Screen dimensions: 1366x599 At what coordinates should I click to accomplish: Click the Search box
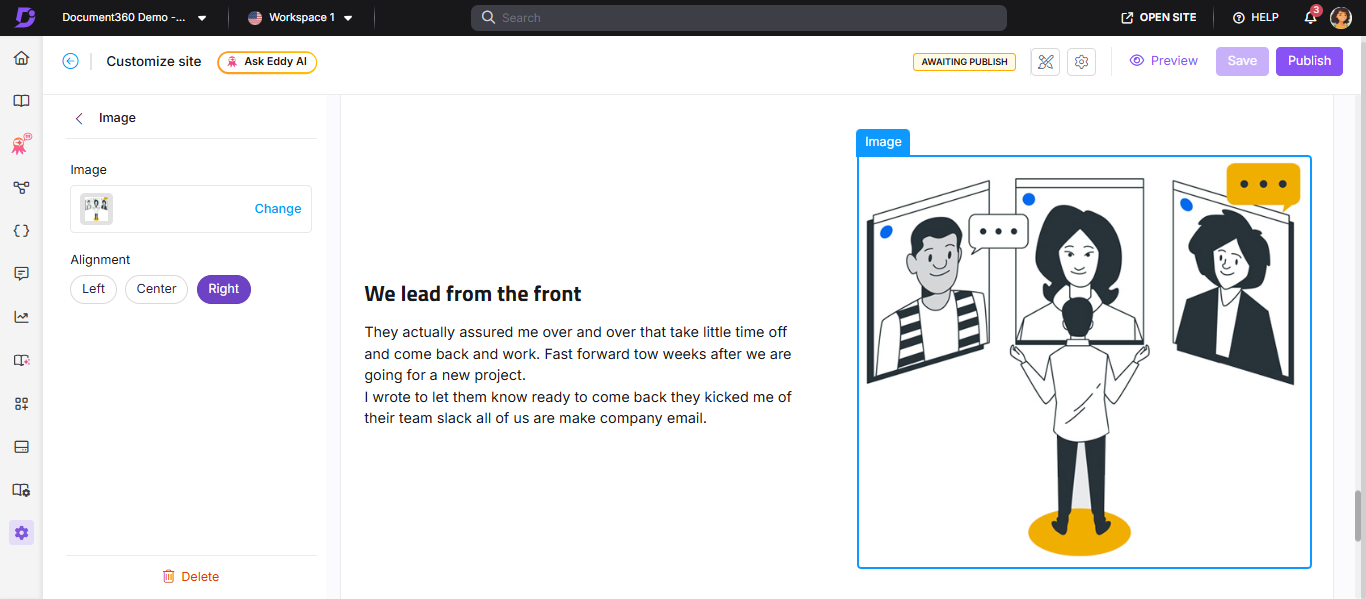738,18
